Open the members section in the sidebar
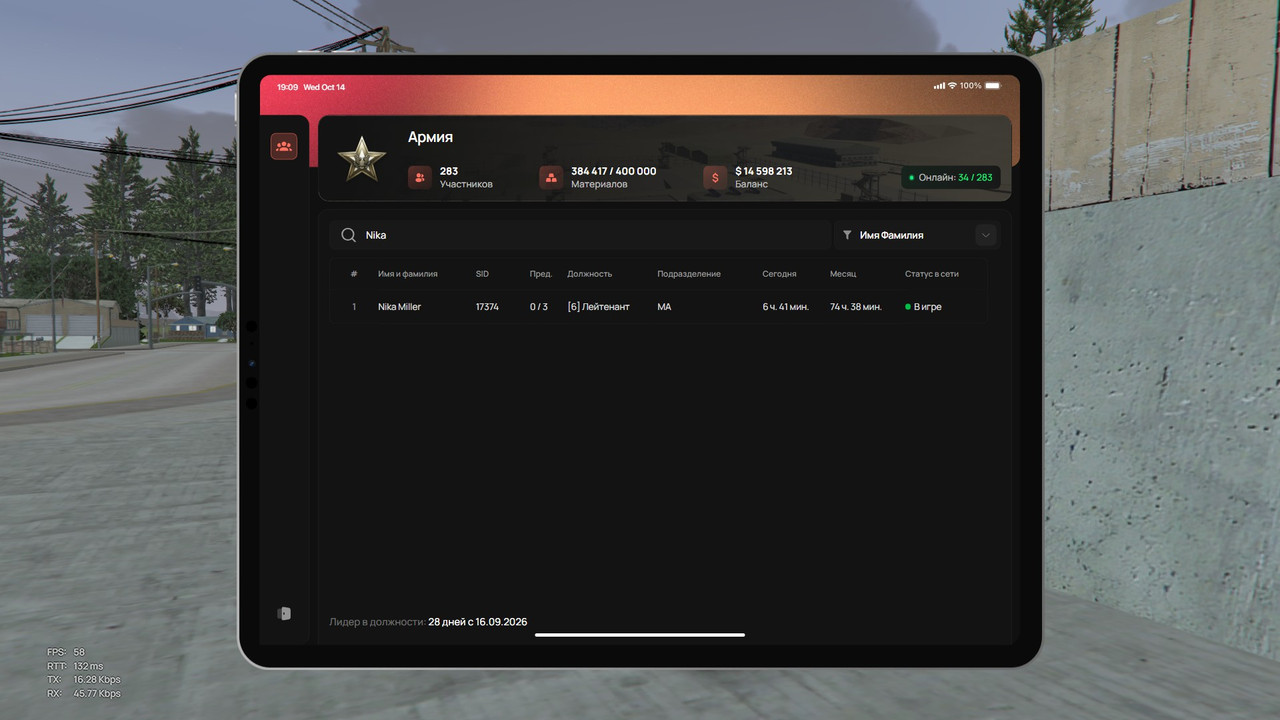This screenshot has width=1280, height=720. pos(284,147)
